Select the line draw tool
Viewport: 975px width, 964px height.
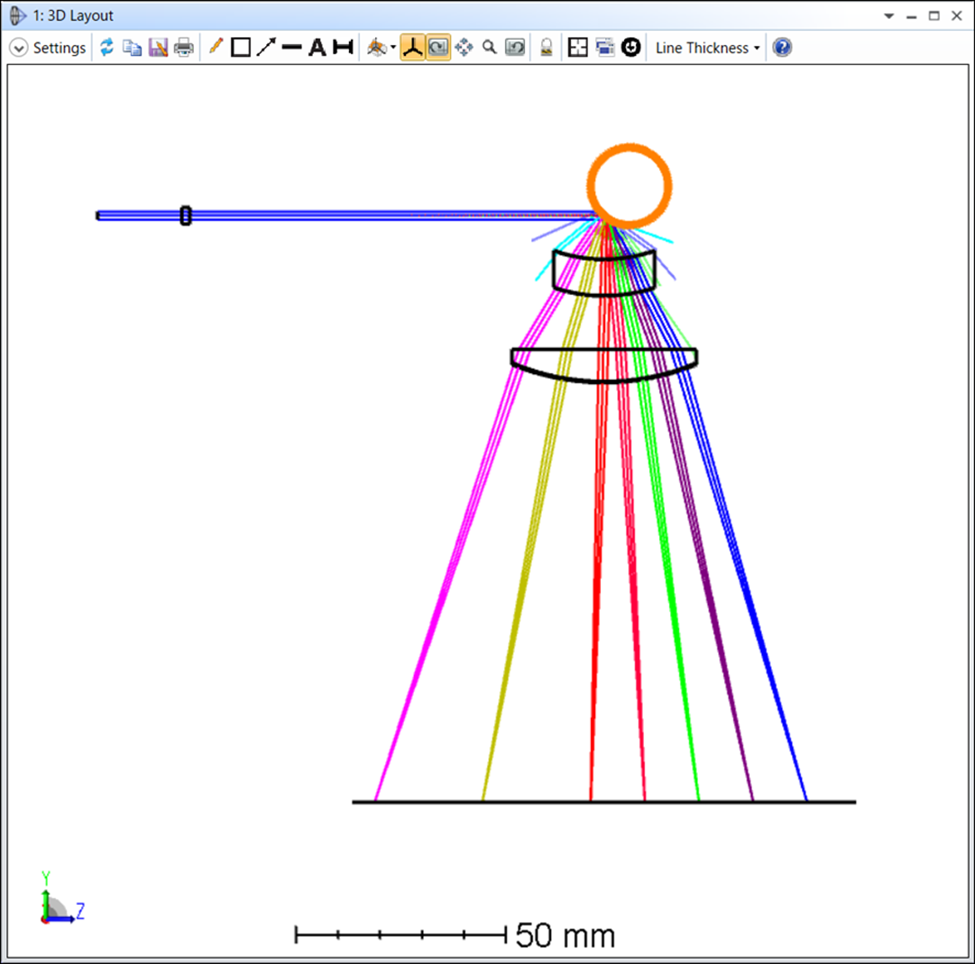pyautogui.click(x=292, y=47)
